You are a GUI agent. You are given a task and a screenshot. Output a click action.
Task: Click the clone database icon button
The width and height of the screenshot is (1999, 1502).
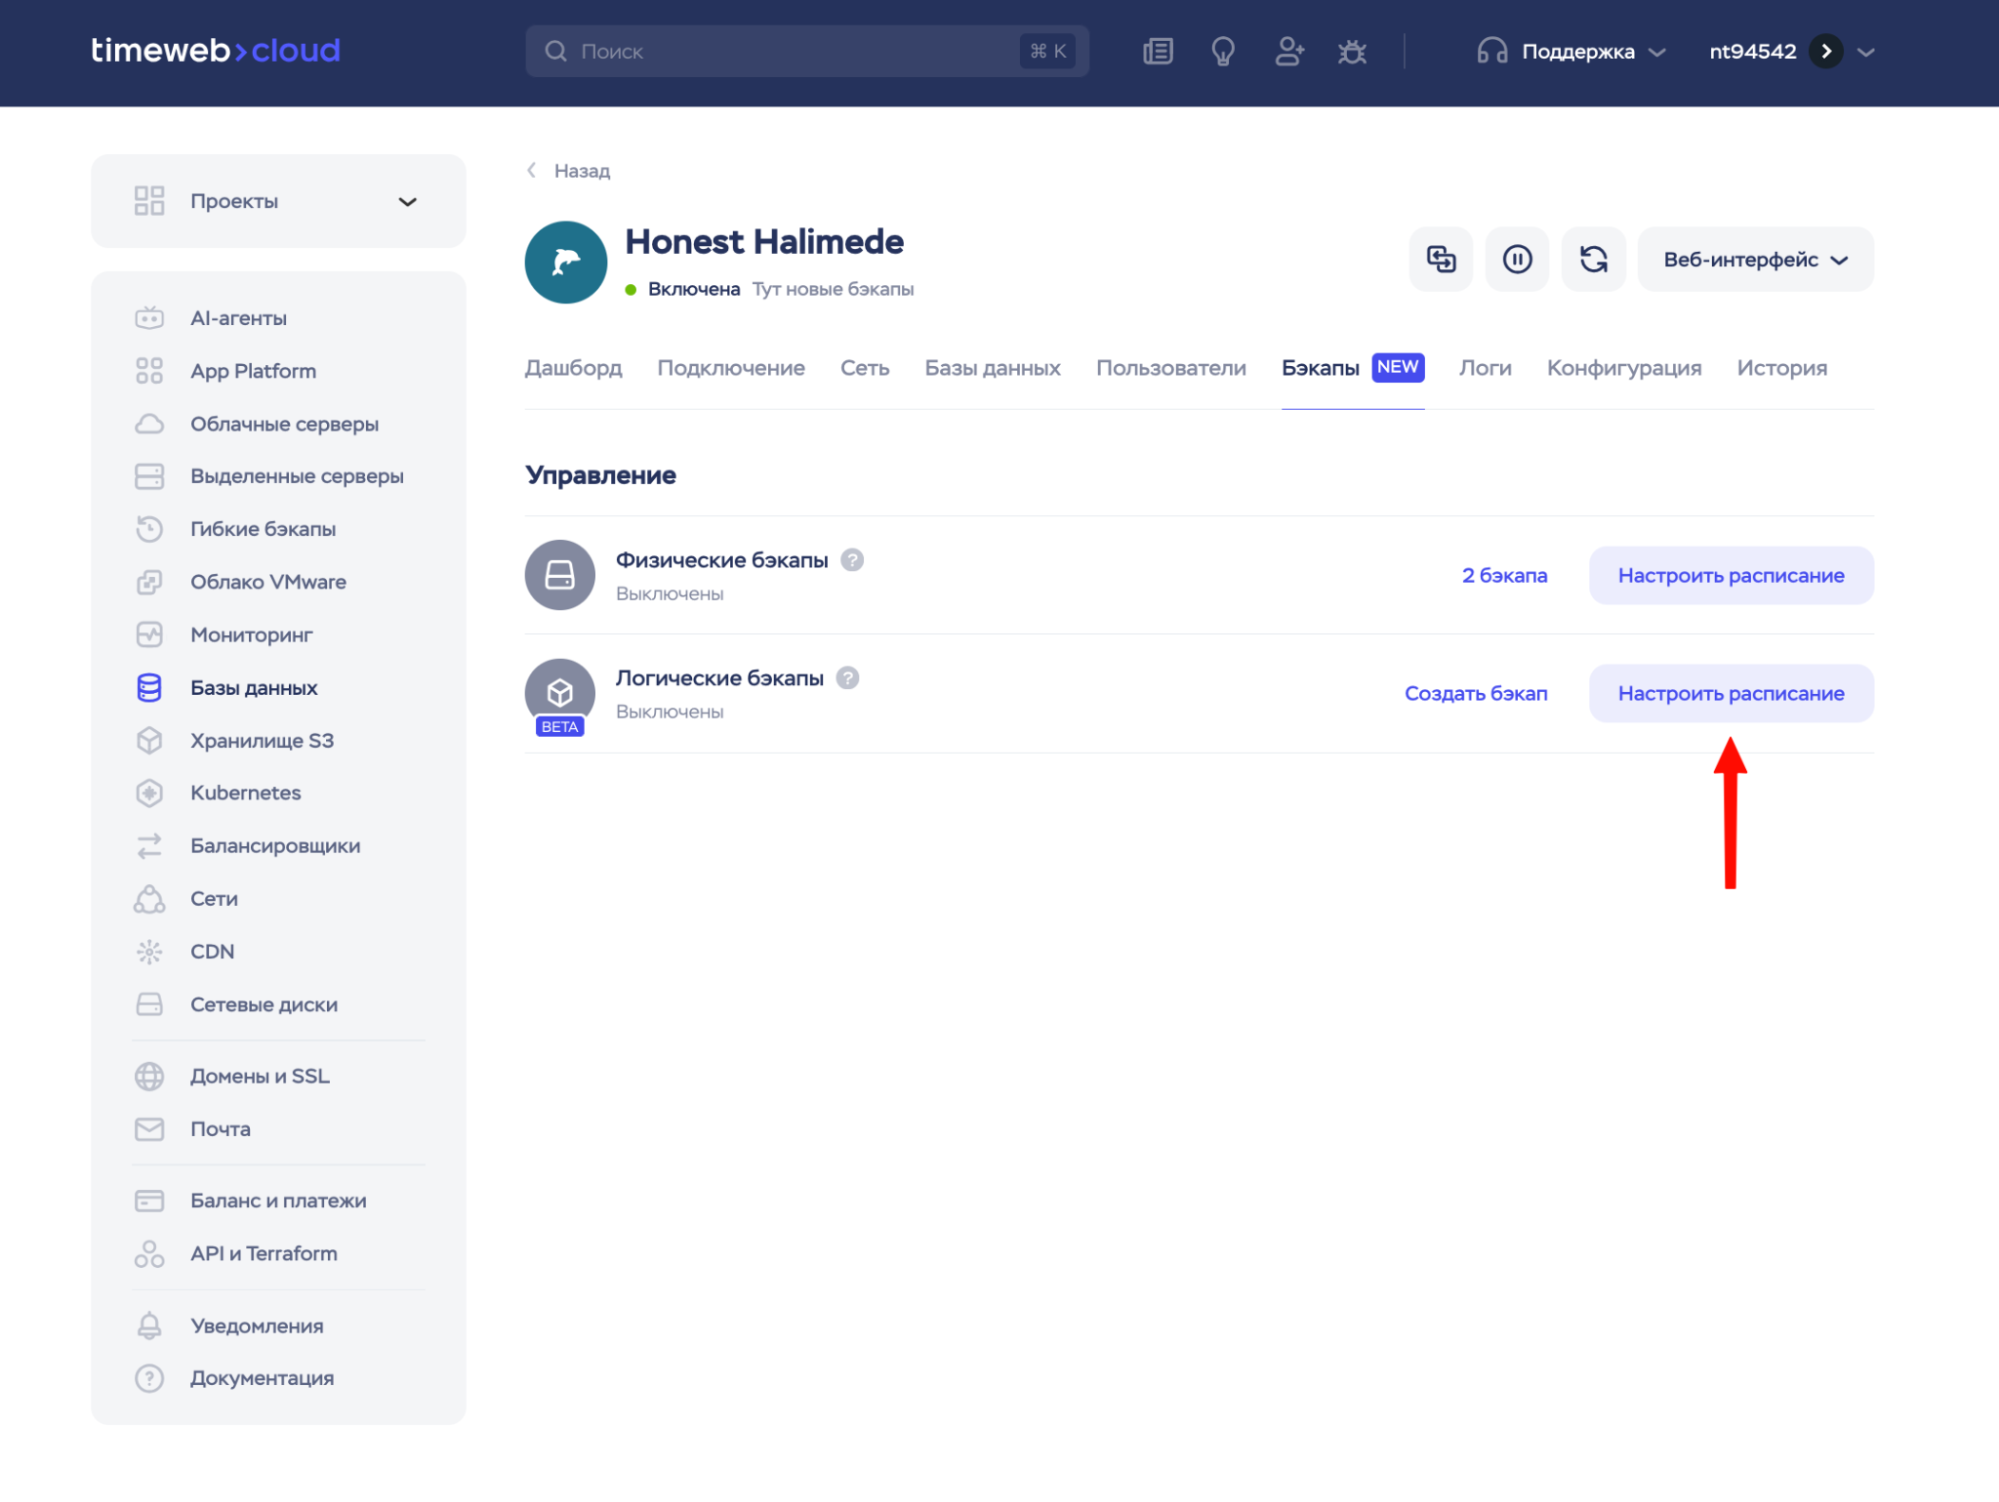pos(1440,260)
